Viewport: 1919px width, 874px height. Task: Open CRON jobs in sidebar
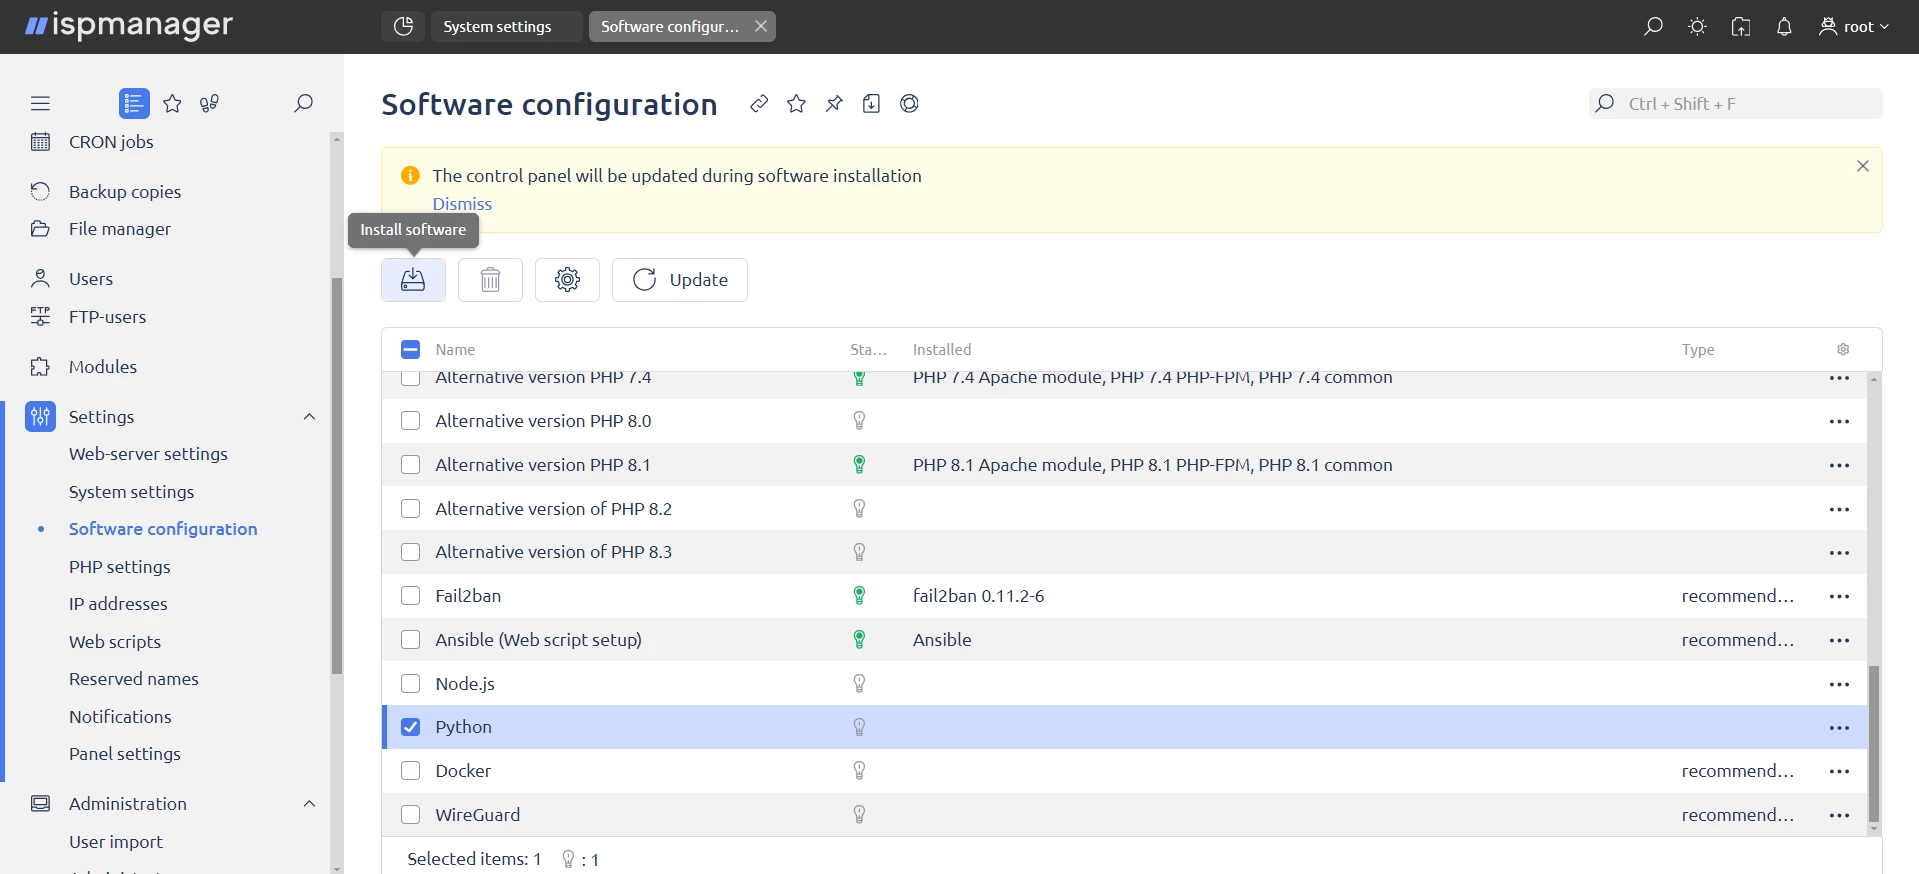click(x=111, y=142)
